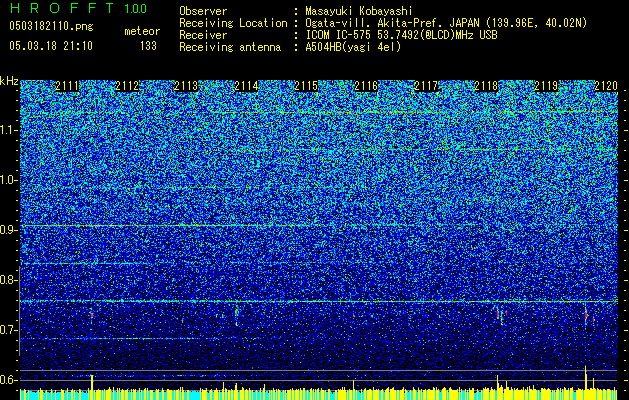Click the 1.1 kHz axis label
This screenshot has width=629, height=400.
coord(8,130)
